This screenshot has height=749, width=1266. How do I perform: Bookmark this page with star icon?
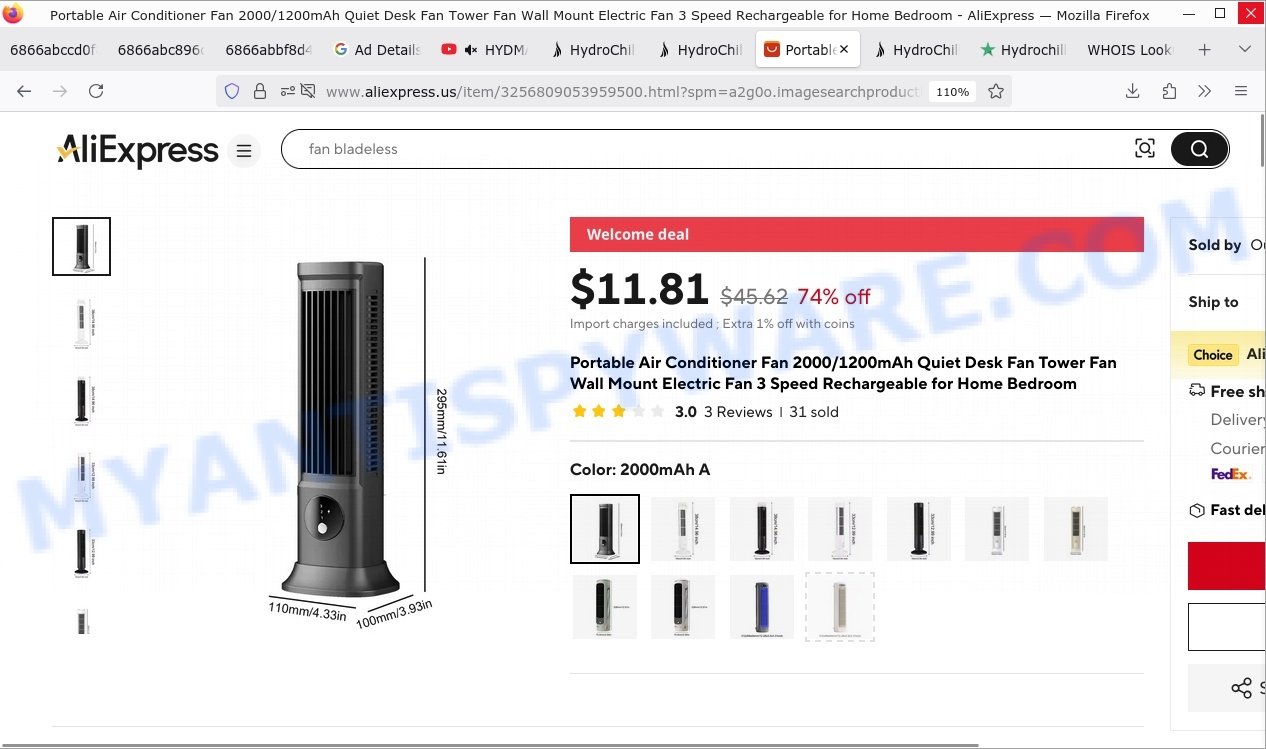(996, 91)
